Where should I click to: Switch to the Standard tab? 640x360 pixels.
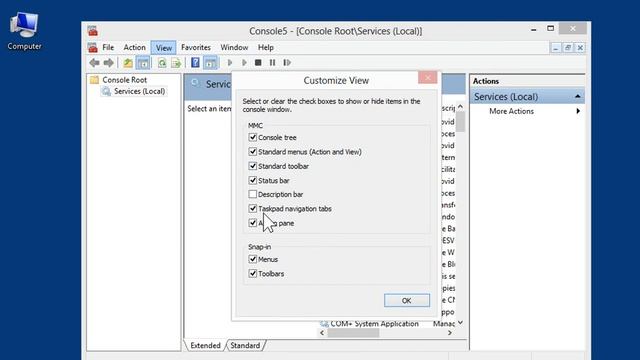(245, 345)
